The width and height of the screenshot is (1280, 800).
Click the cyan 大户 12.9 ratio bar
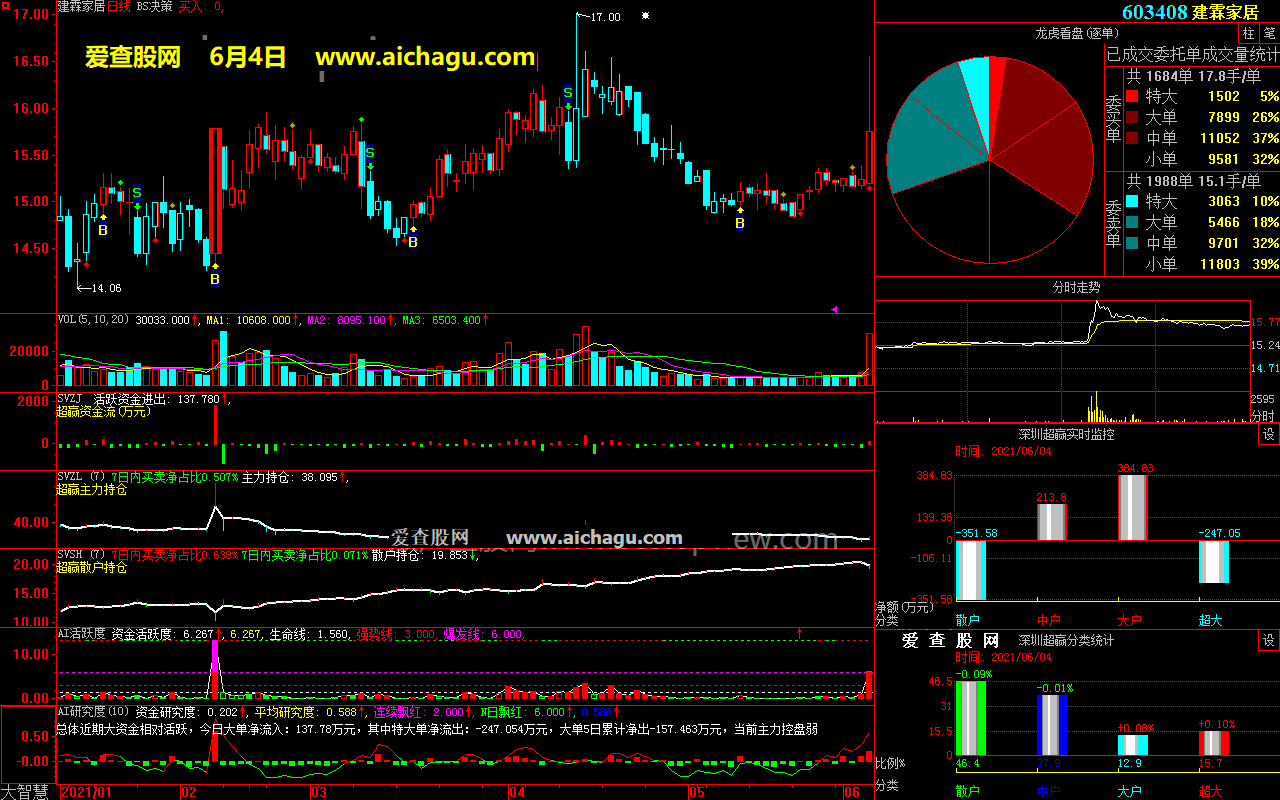tap(1133, 745)
